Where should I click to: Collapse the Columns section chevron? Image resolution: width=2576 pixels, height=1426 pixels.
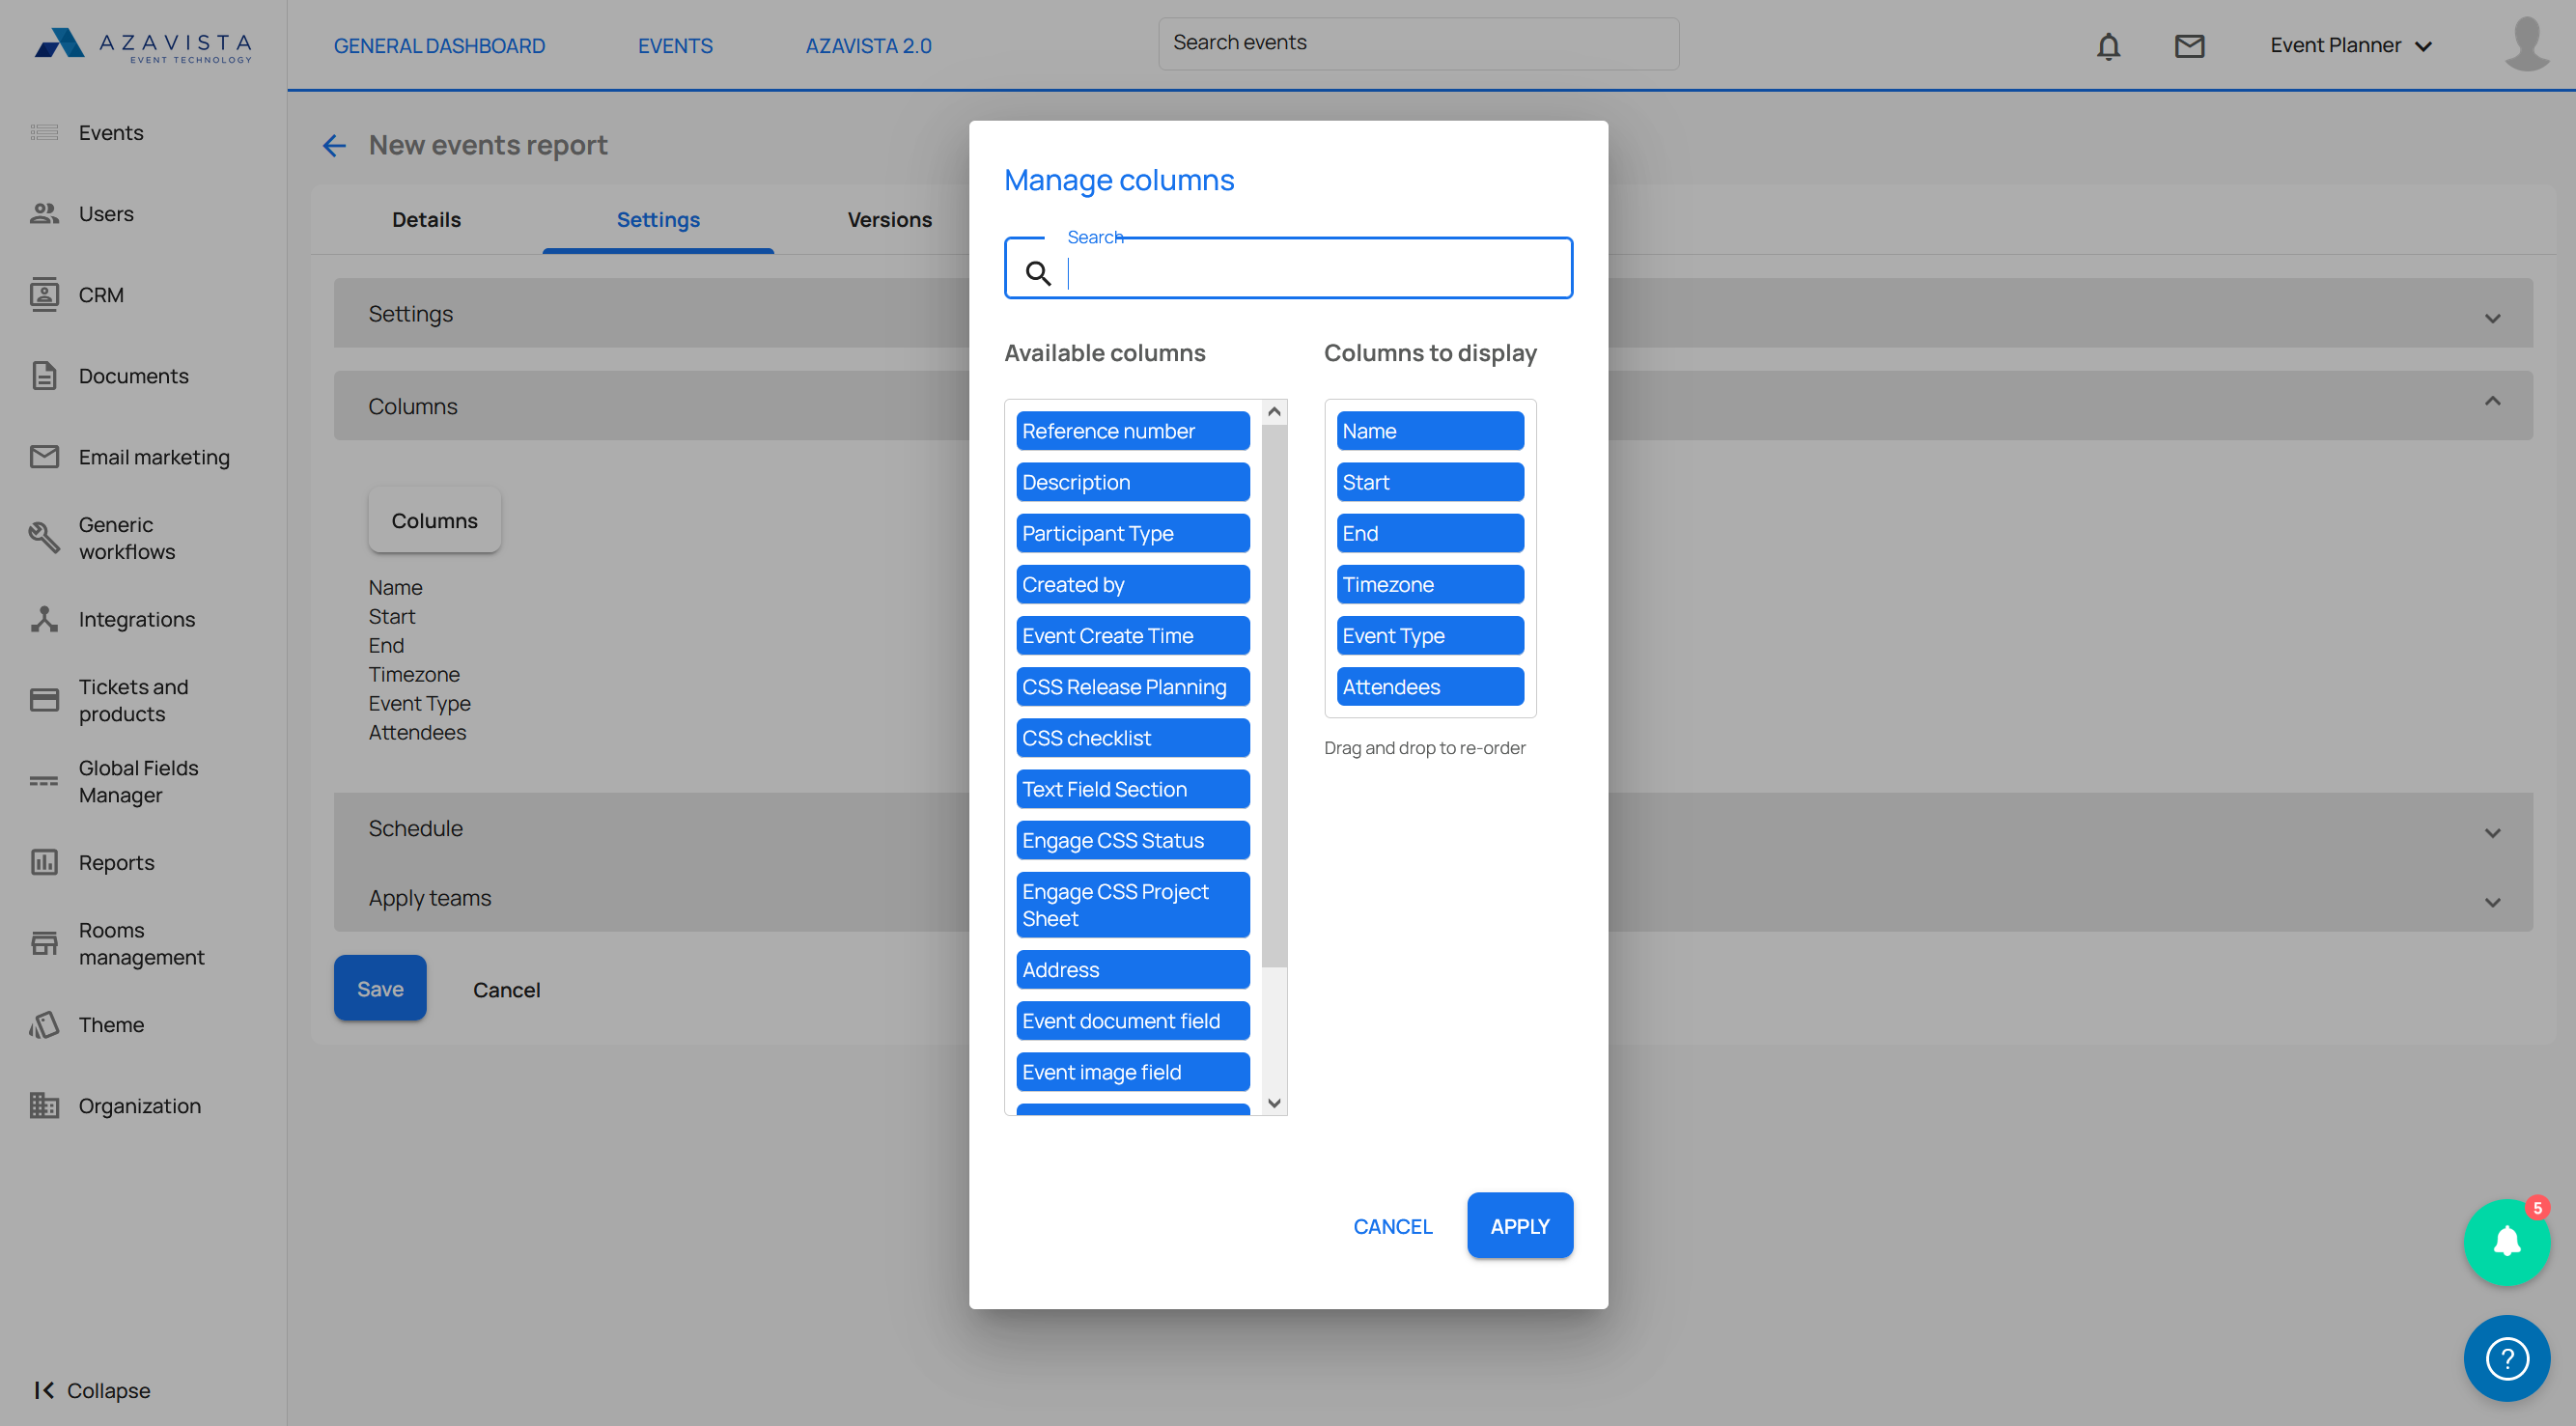point(2492,401)
